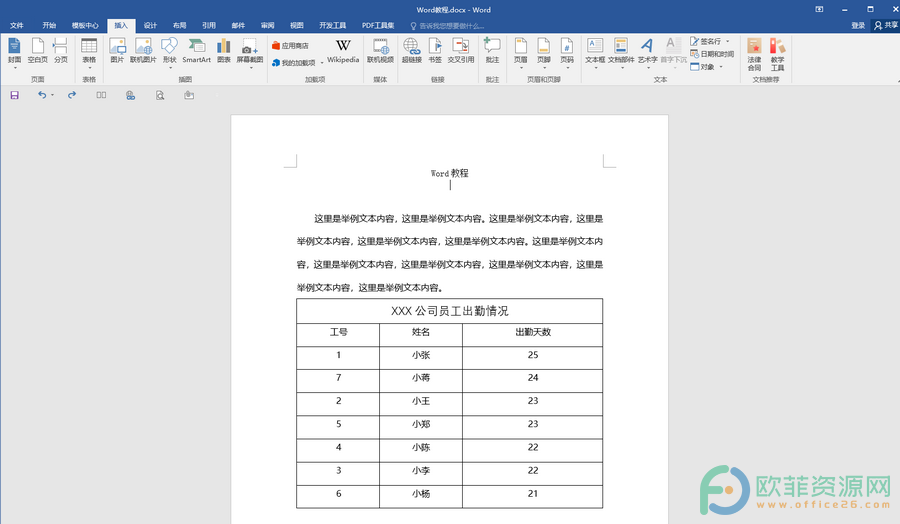Open the Footer (页脚) dropdown
This screenshot has height=524, width=900.
pos(544,52)
